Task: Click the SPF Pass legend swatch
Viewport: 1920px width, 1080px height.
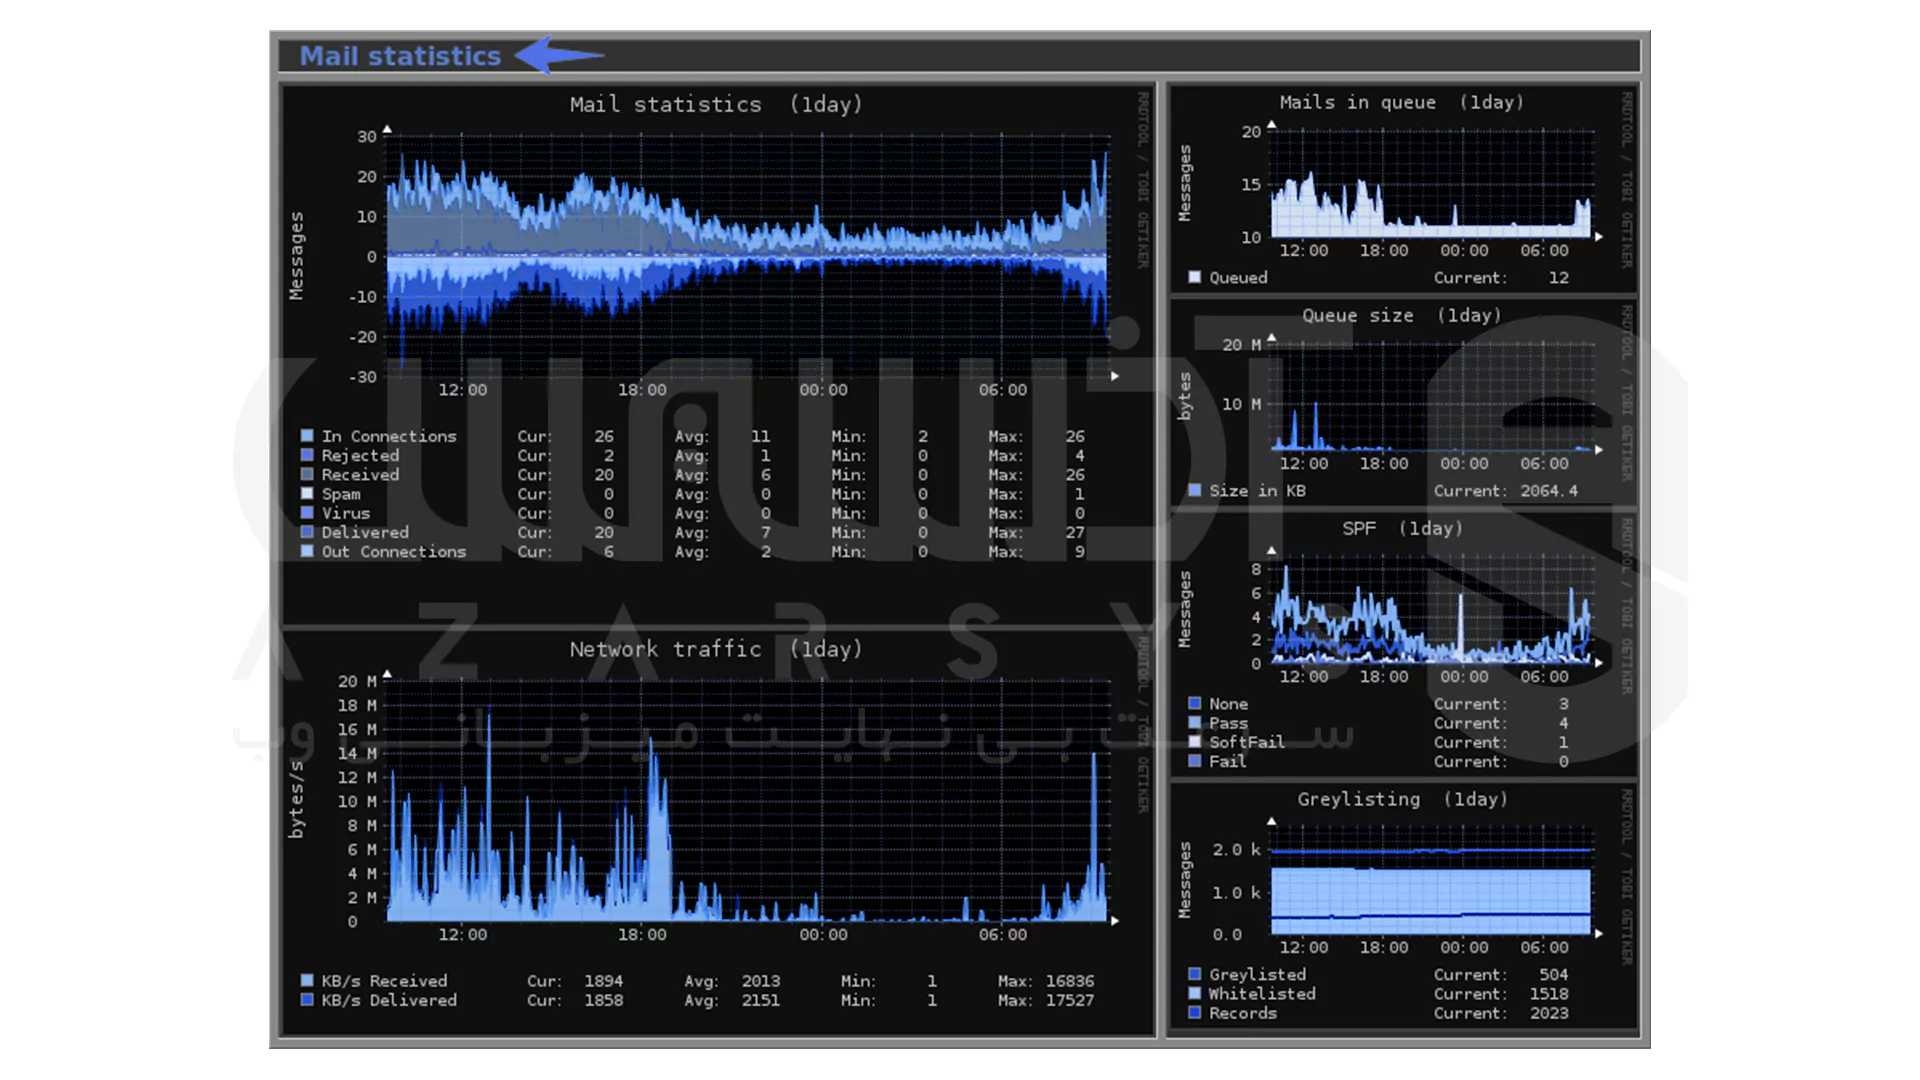Action: [1194, 722]
